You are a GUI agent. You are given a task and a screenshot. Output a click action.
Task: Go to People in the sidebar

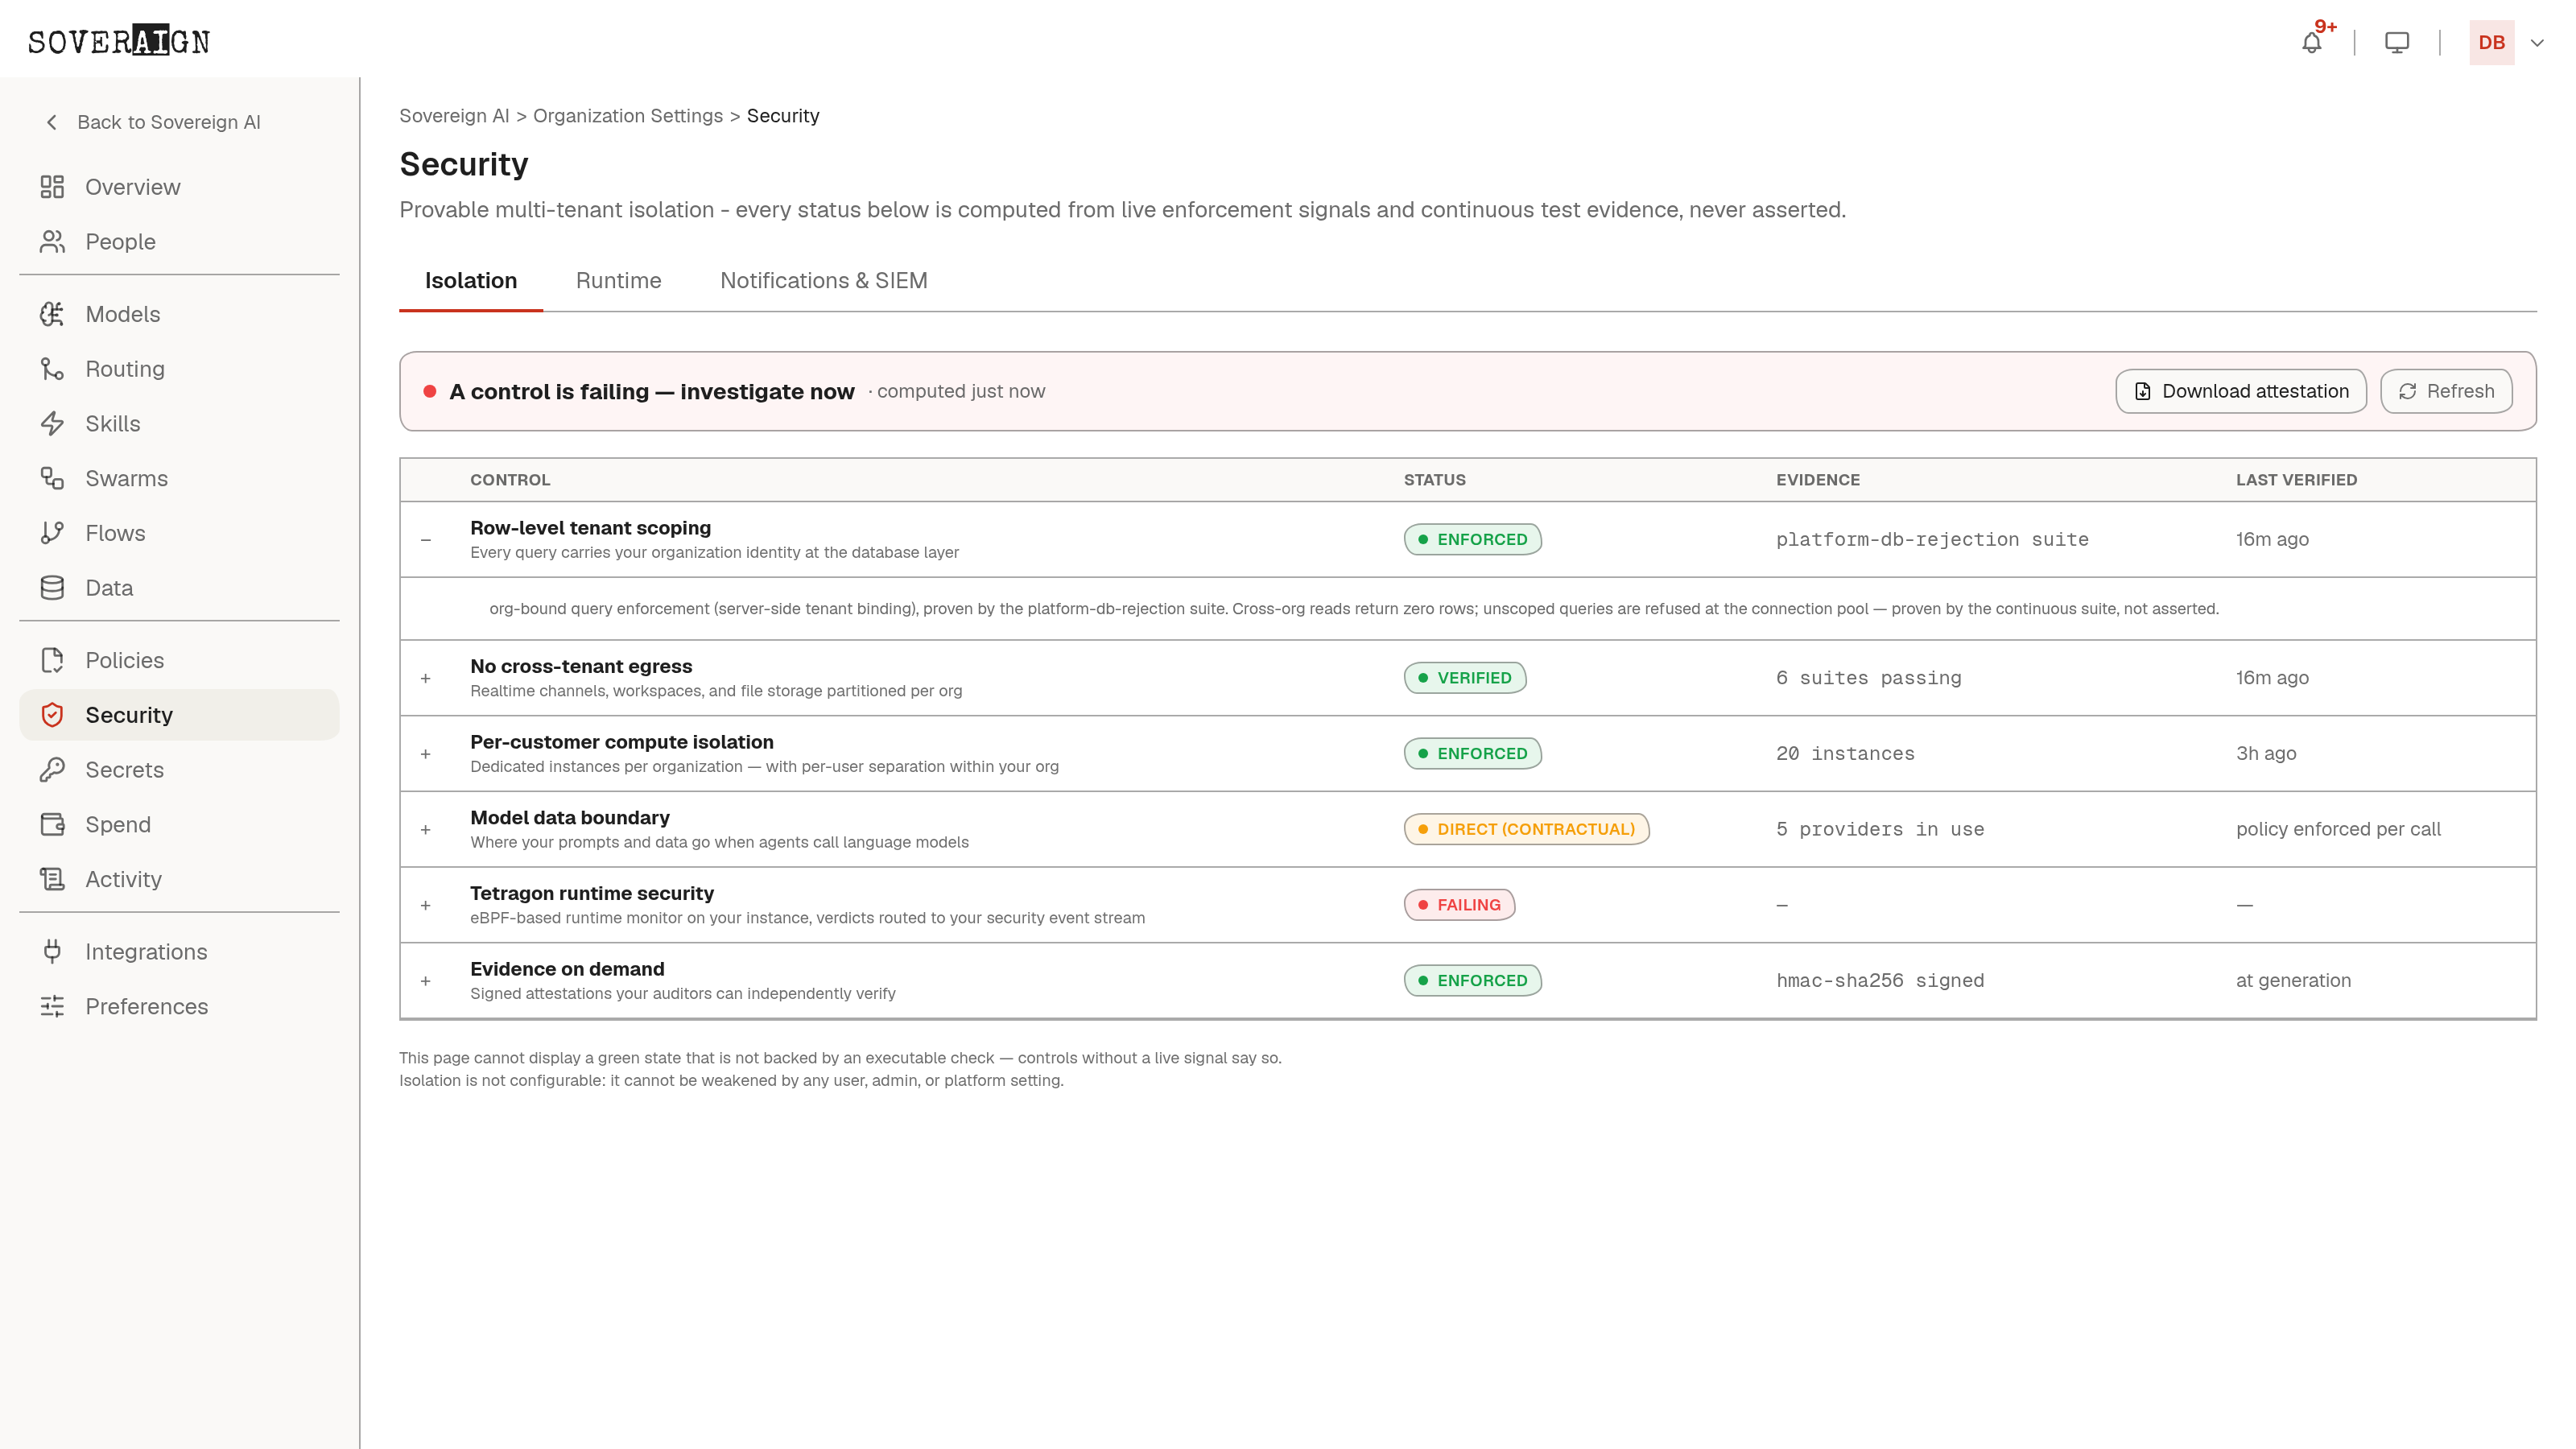tap(179, 242)
